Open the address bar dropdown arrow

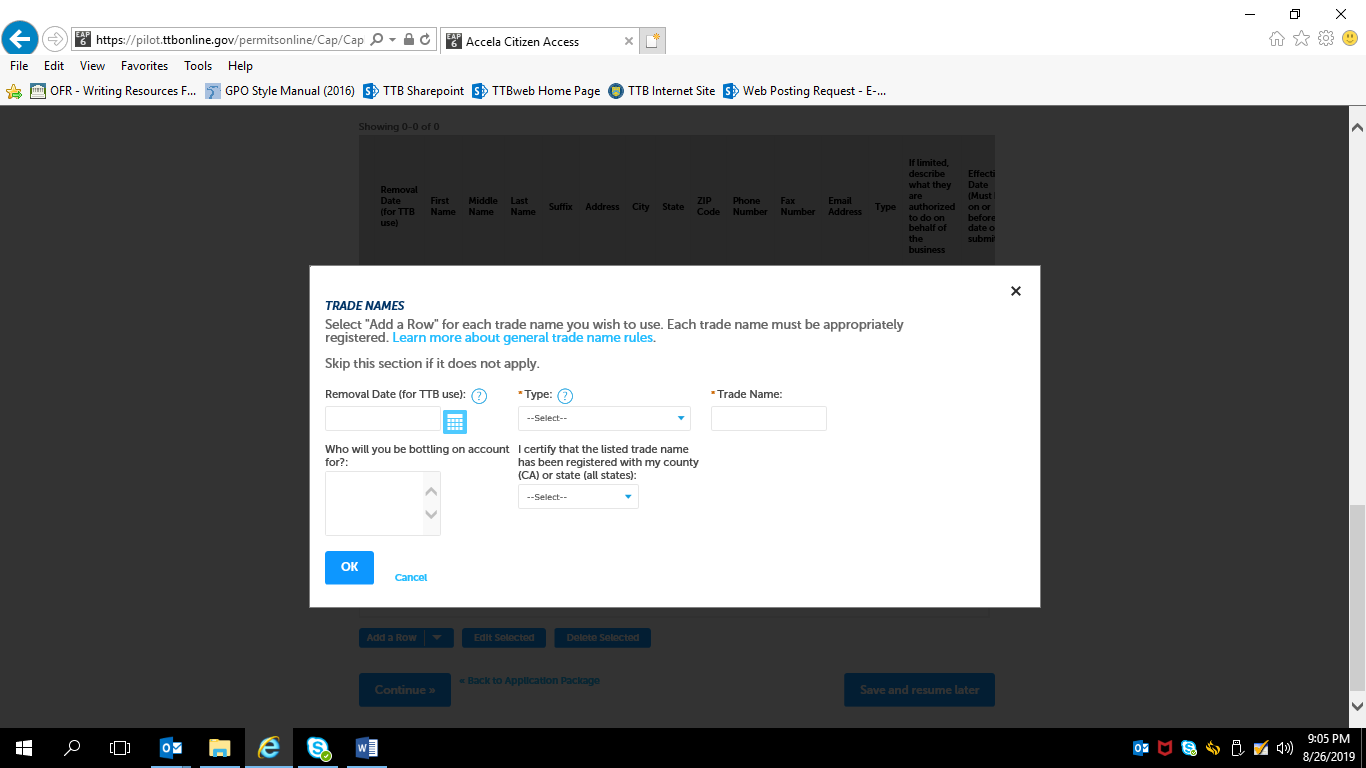click(392, 40)
